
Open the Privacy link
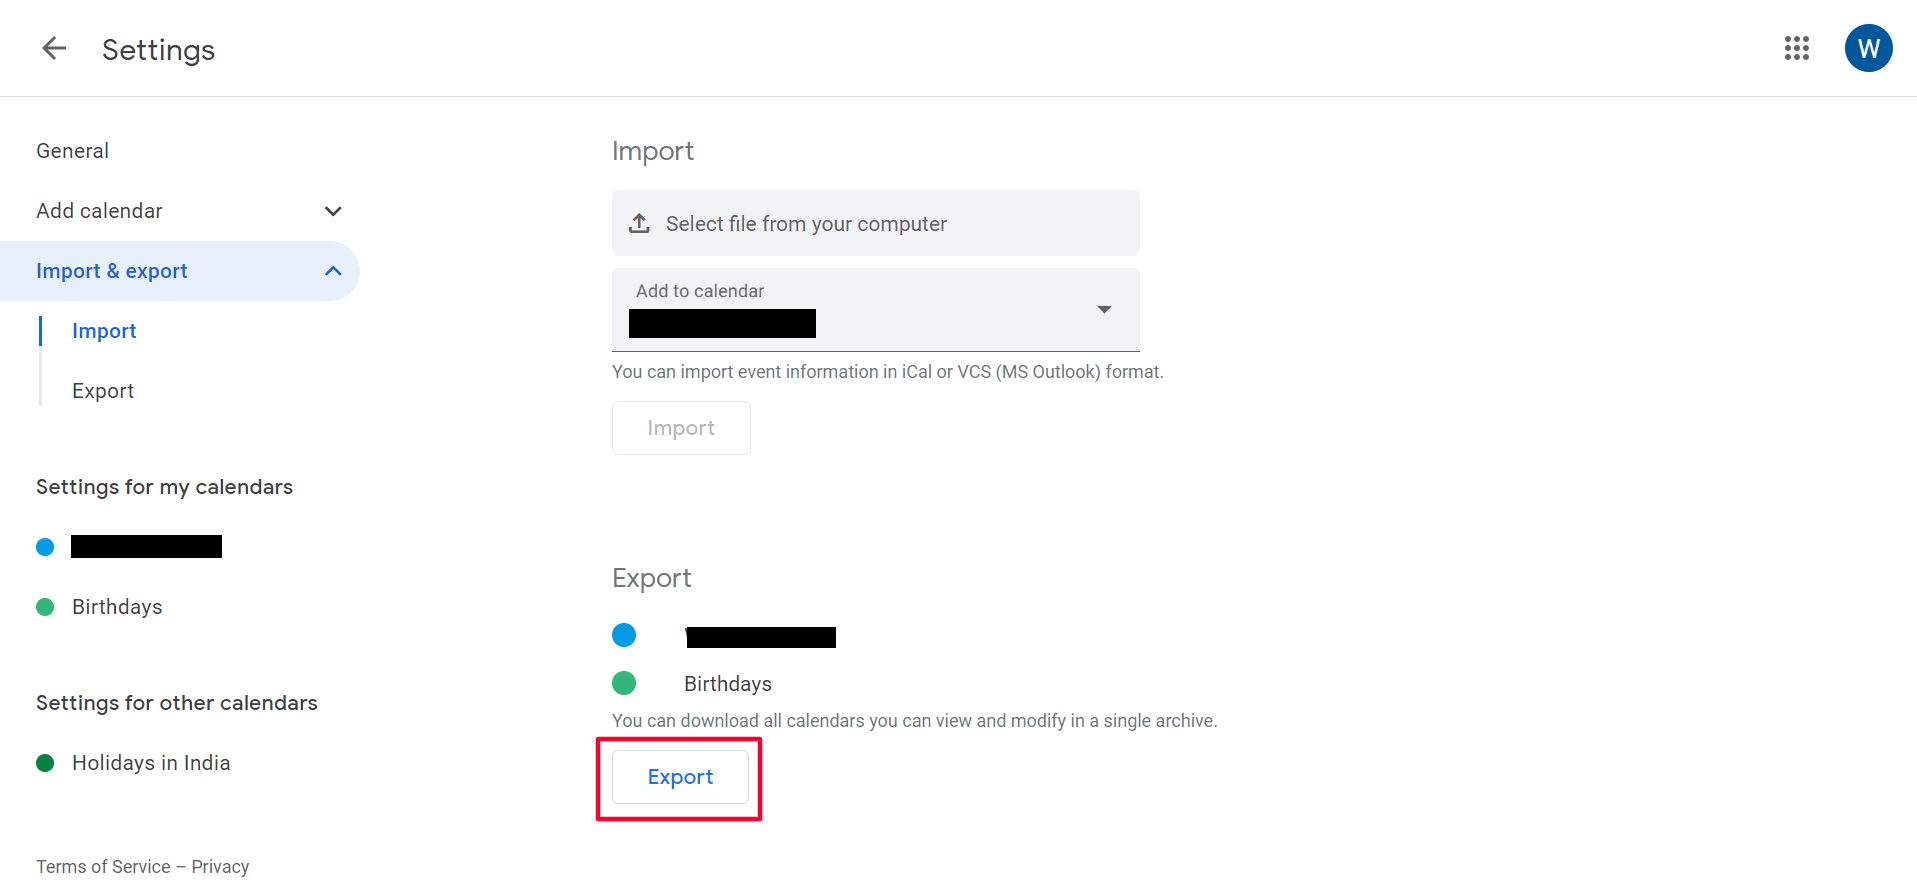pos(220,867)
